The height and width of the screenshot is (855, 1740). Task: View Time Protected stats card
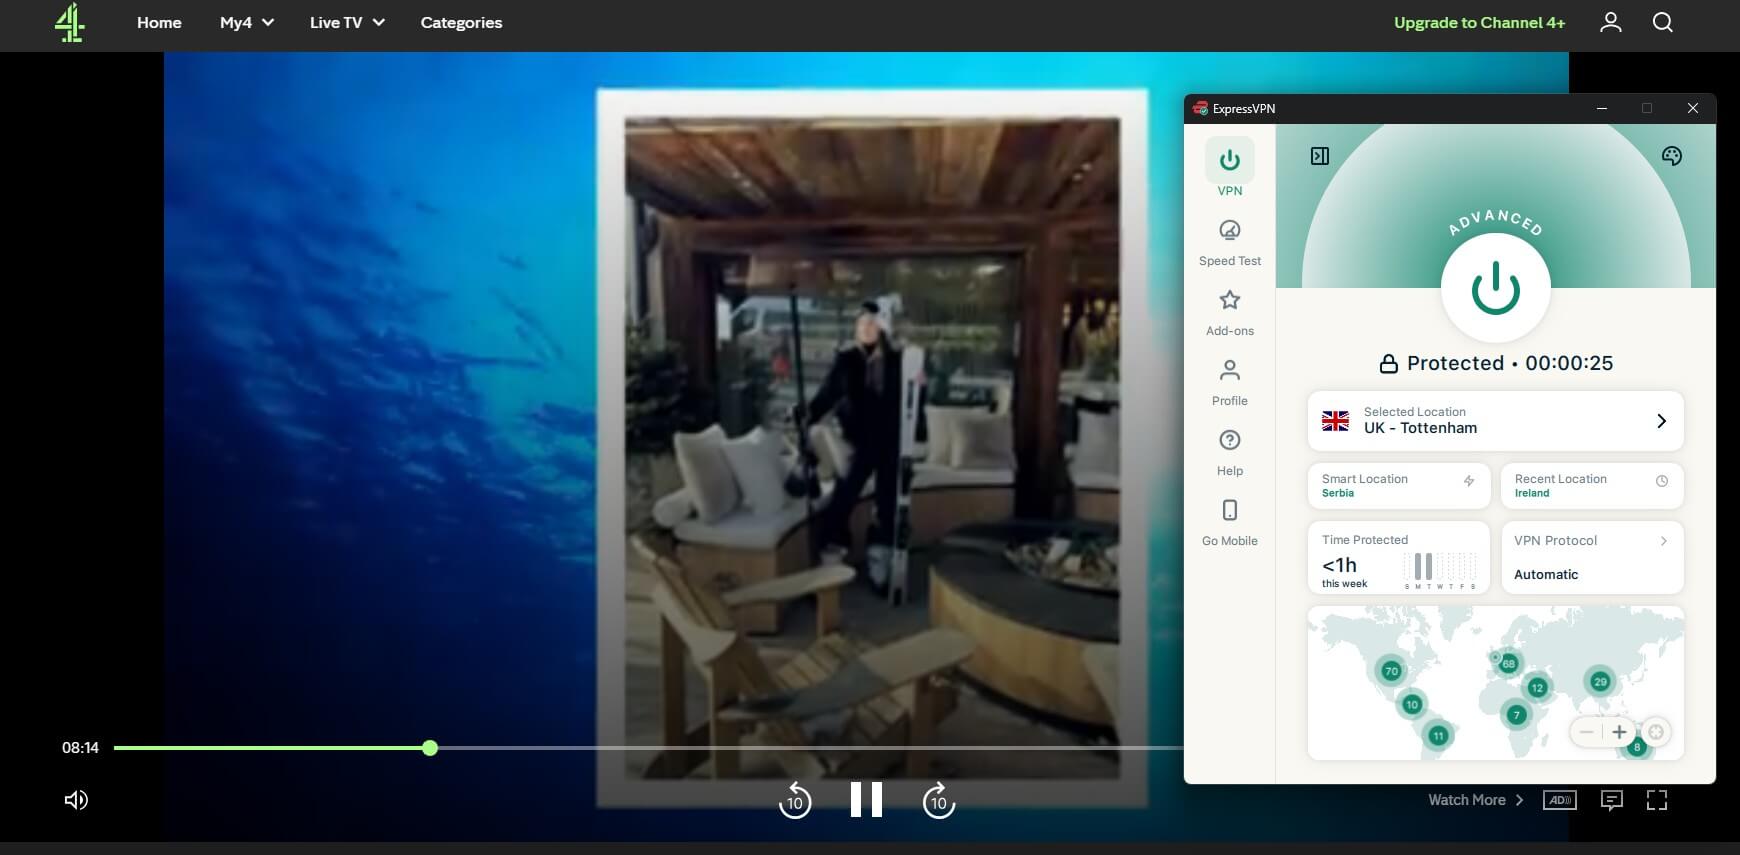[x=1399, y=557]
